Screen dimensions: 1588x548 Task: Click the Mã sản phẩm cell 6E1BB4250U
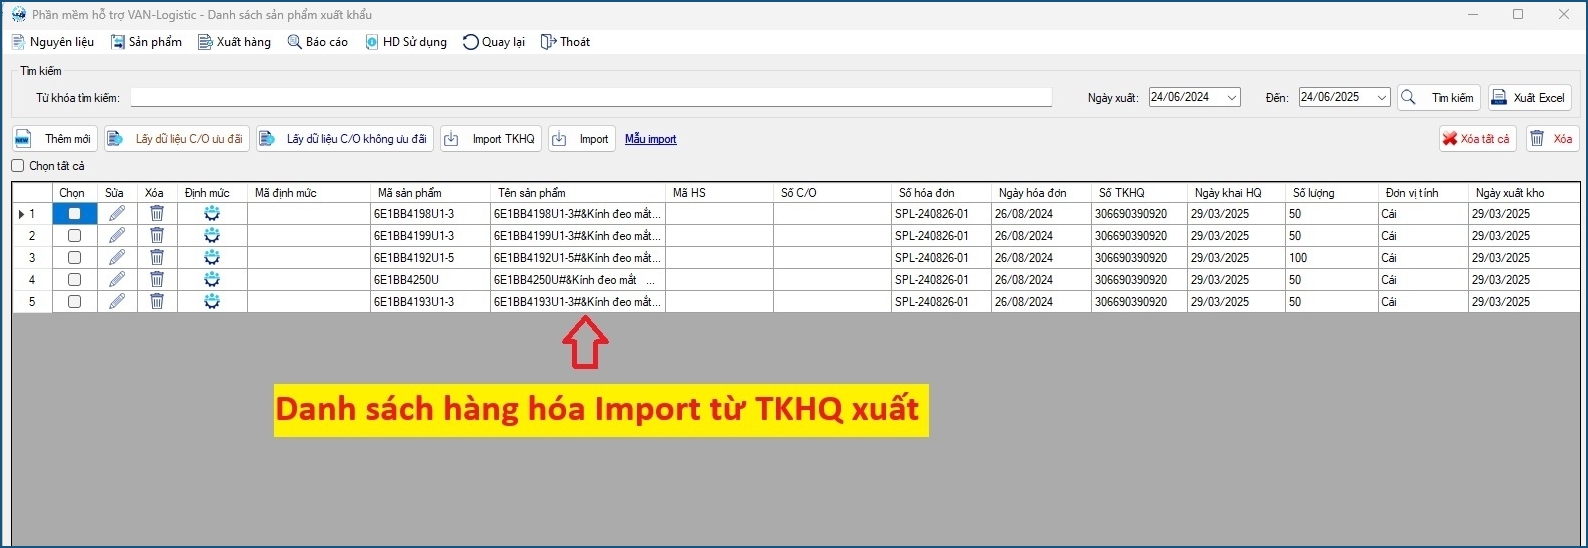pyautogui.click(x=430, y=279)
